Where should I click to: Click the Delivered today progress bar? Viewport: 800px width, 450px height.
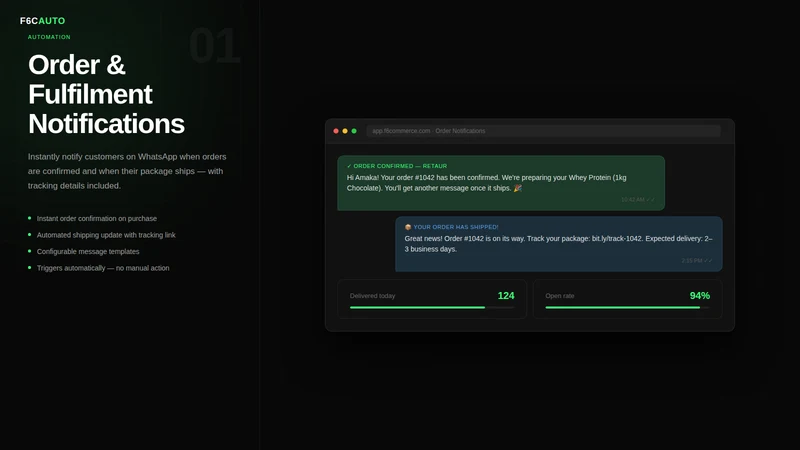(x=432, y=308)
